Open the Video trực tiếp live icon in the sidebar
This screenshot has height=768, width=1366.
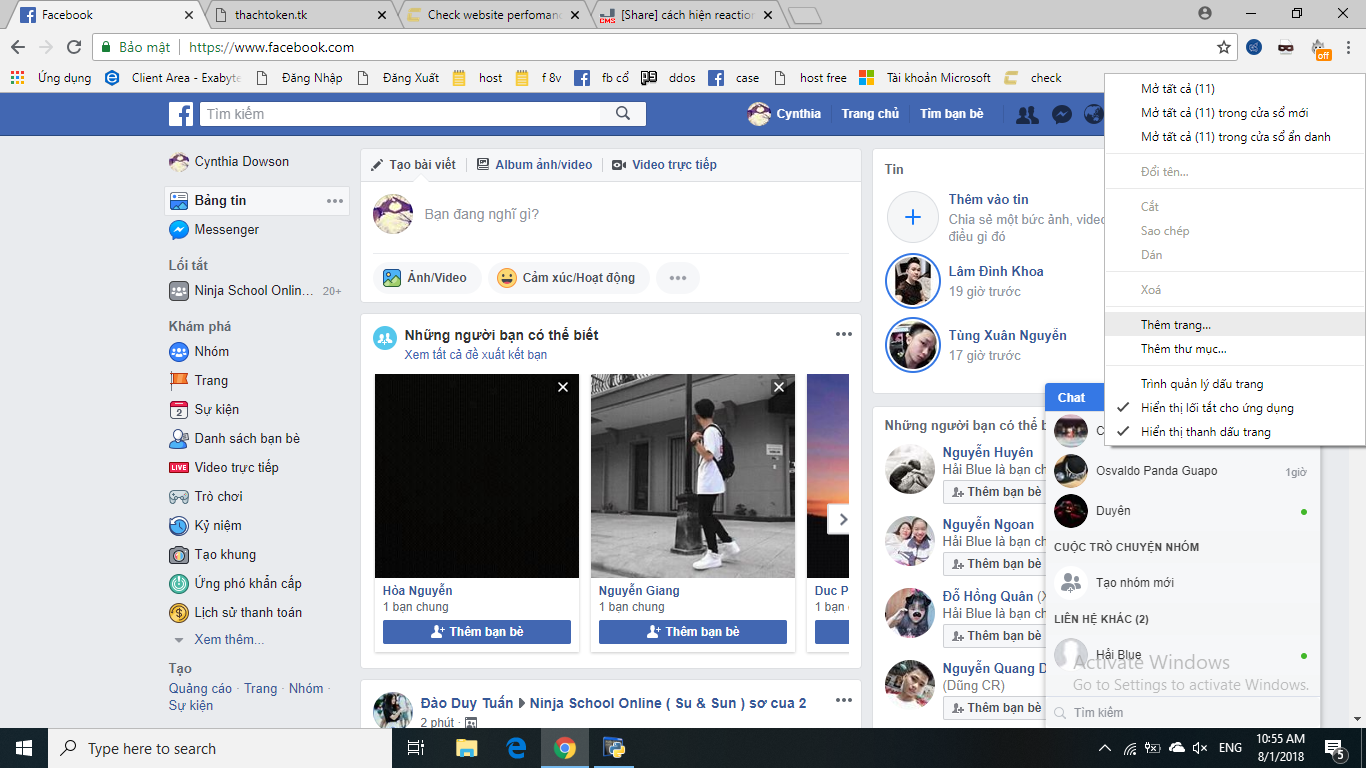pos(178,467)
